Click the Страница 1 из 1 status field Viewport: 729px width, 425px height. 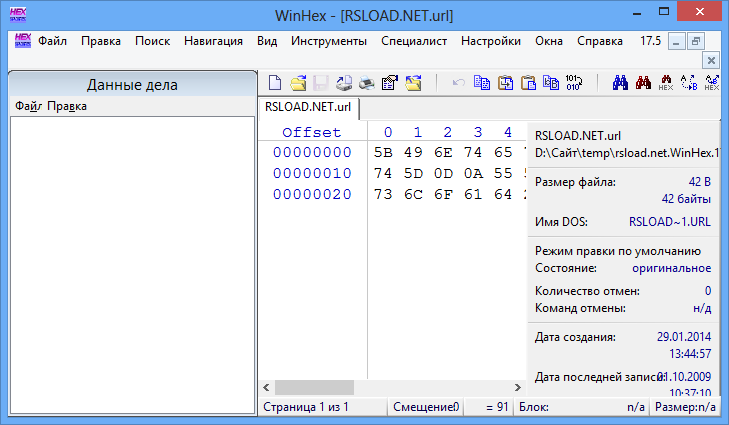point(323,407)
